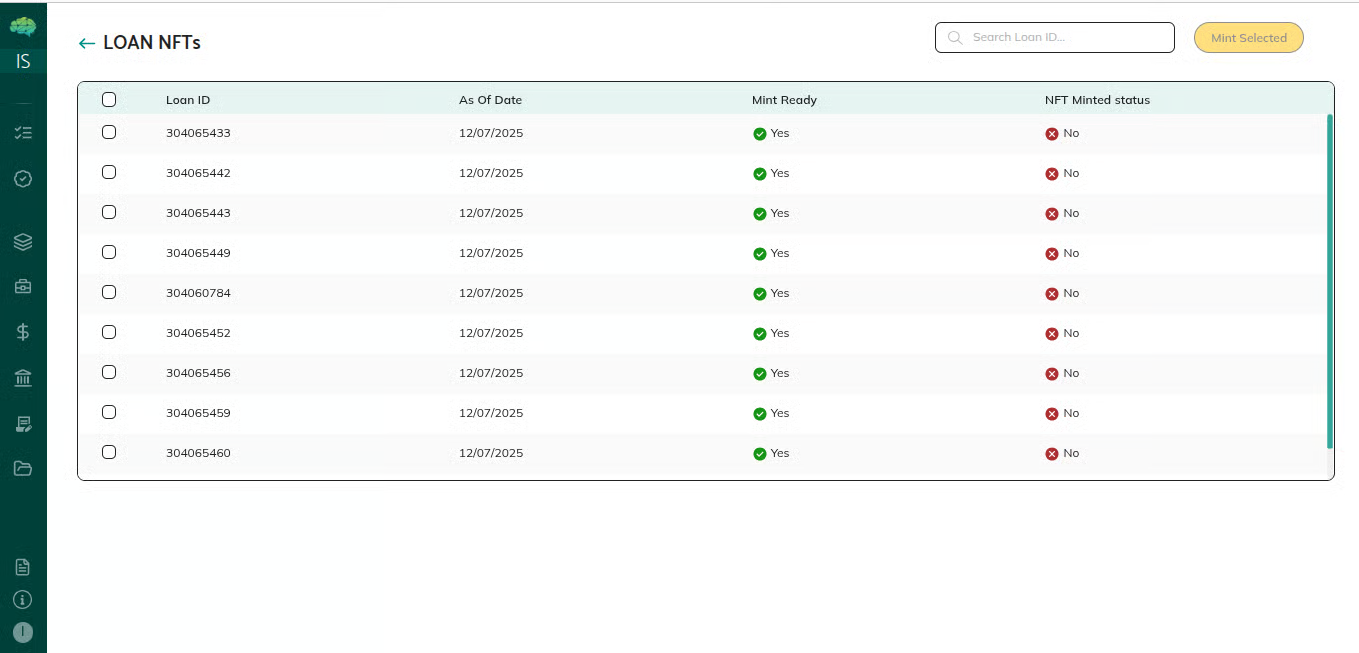The width and height of the screenshot is (1359, 653).
Task: Open the open-folder sidebar icon
Action: pos(23,468)
